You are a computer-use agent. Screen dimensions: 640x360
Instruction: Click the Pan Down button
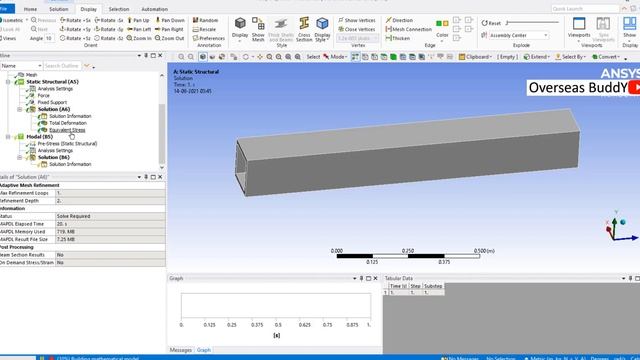pos(170,20)
